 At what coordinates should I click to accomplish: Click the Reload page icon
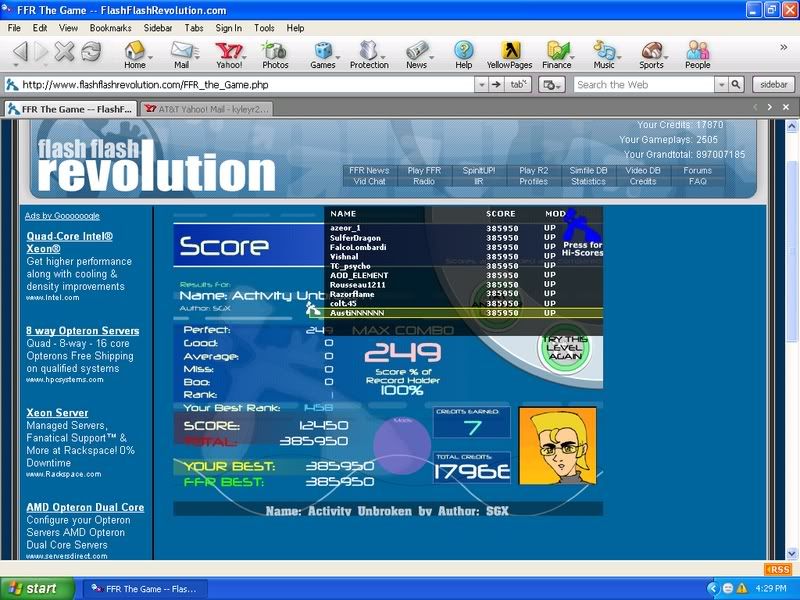tap(90, 52)
